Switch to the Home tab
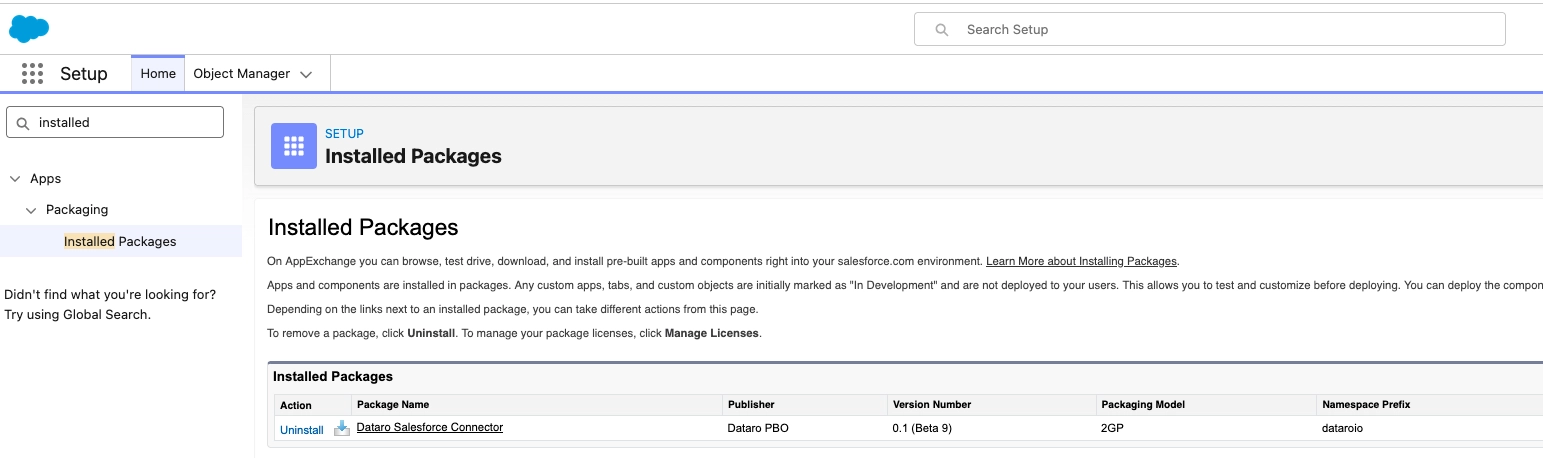Viewport: 1543px width, 458px height. [x=158, y=73]
